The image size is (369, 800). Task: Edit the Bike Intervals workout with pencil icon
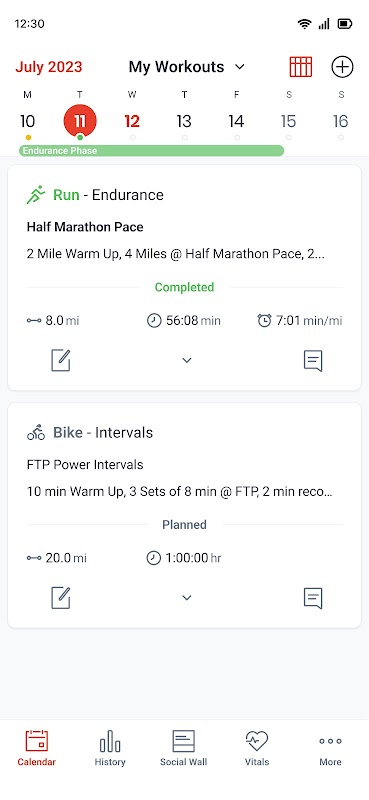click(61, 598)
